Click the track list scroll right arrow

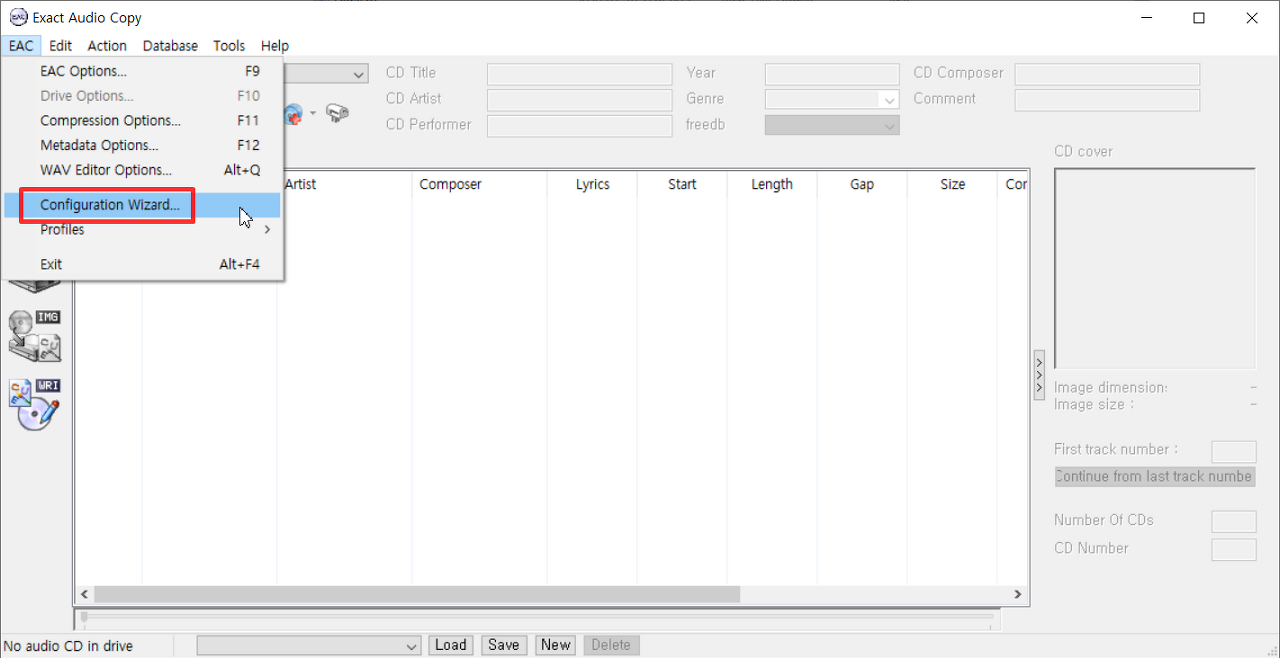point(1018,594)
